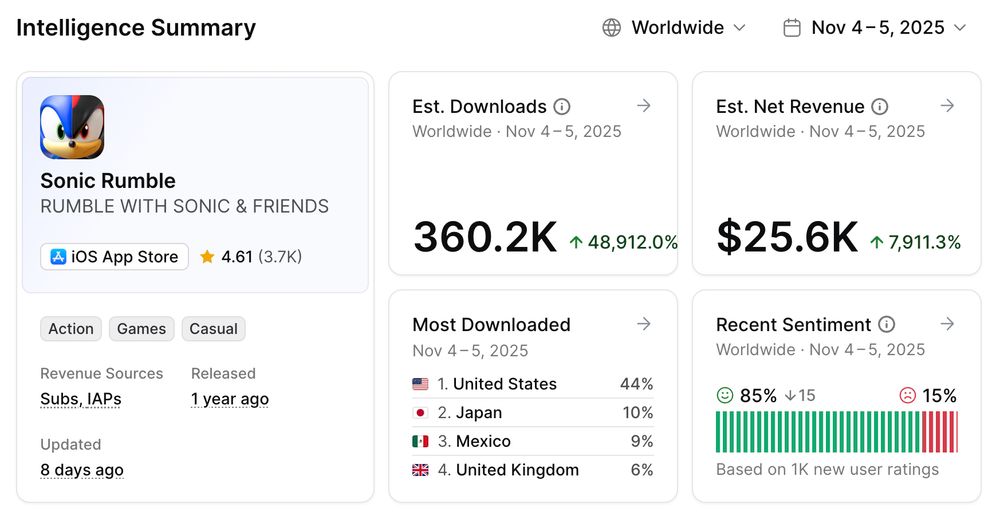1000x519 pixels.
Task: Click the iOS App Store badge
Action: pyautogui.click(x=114, y=257)
